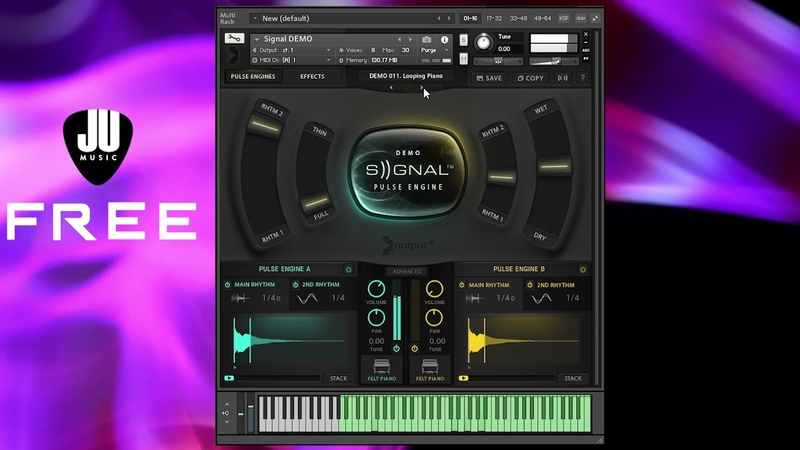Screen dimensions: 800x450
Task: Select Engine B main rhythm waveform shape
Action: pyautogui.click(x=474, y=298)
